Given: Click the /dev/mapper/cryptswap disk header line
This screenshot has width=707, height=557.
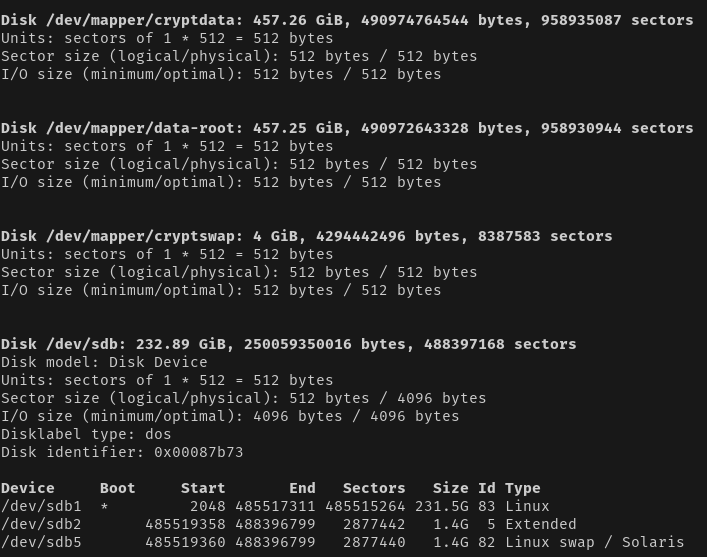Looking at the screenshot, I should point(307,236).
